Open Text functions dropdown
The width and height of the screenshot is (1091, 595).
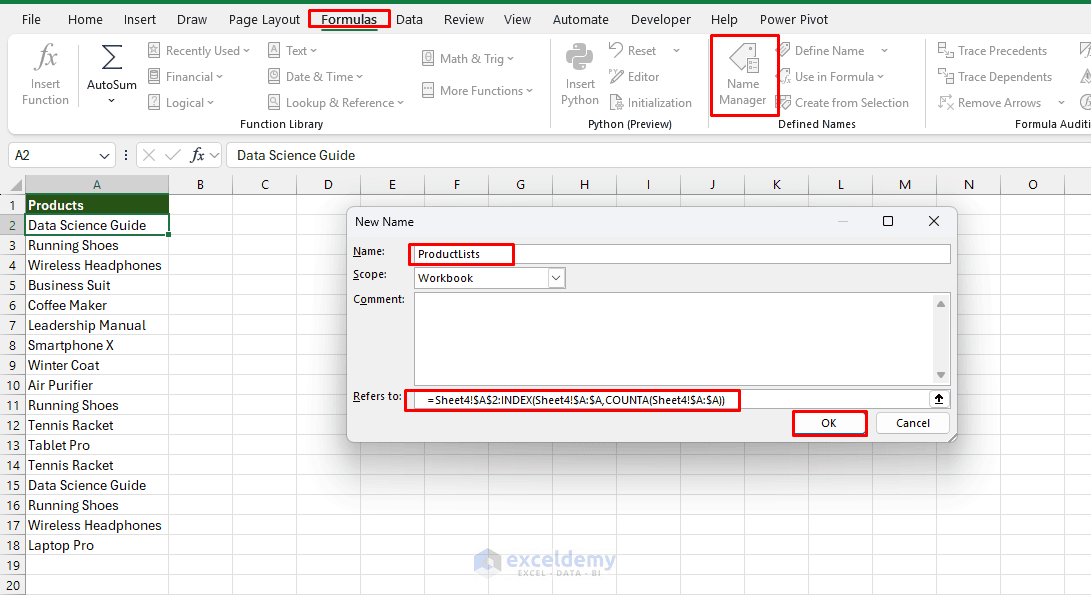(292, 51)
